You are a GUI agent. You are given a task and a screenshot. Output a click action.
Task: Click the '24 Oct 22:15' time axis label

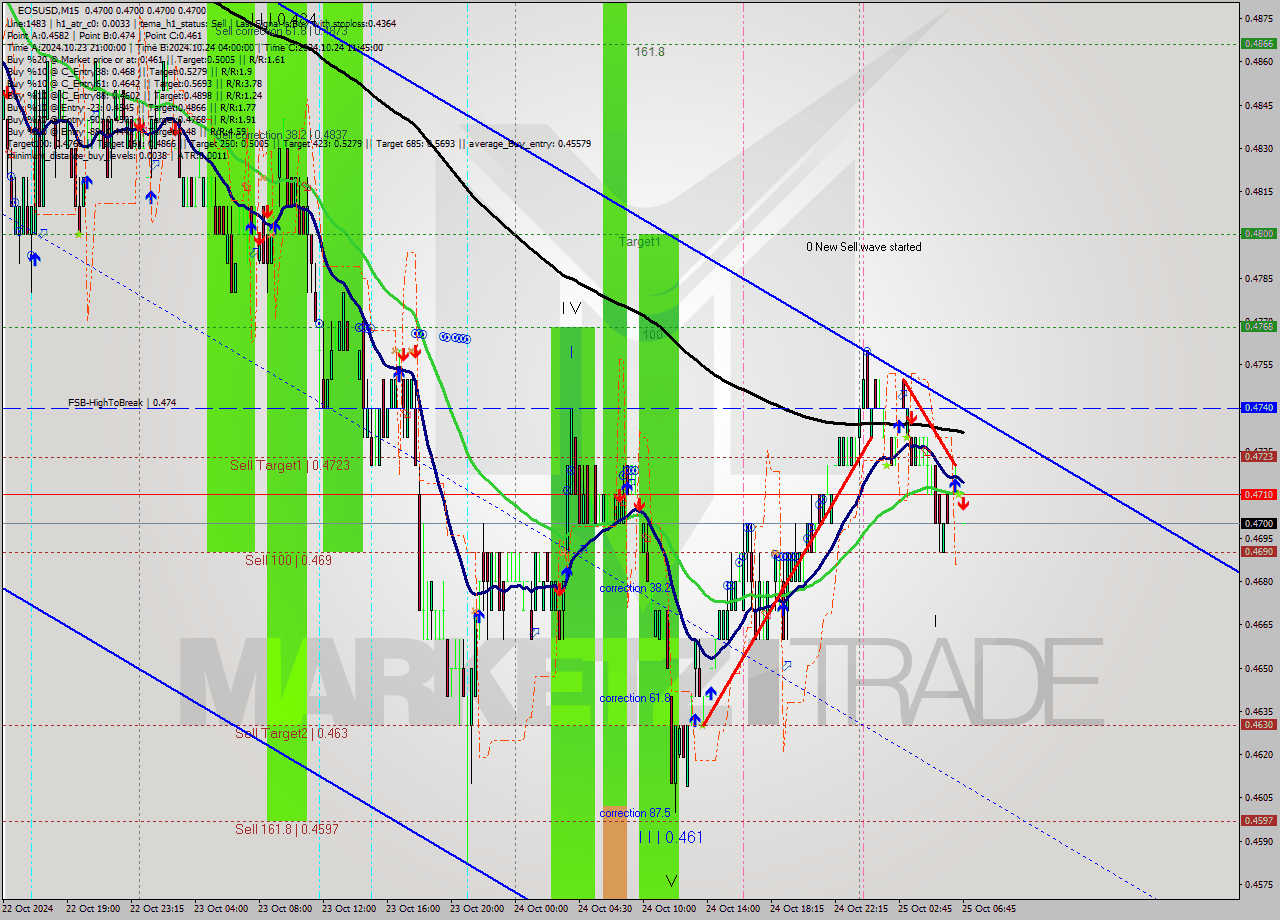click(x=861, y=909)
